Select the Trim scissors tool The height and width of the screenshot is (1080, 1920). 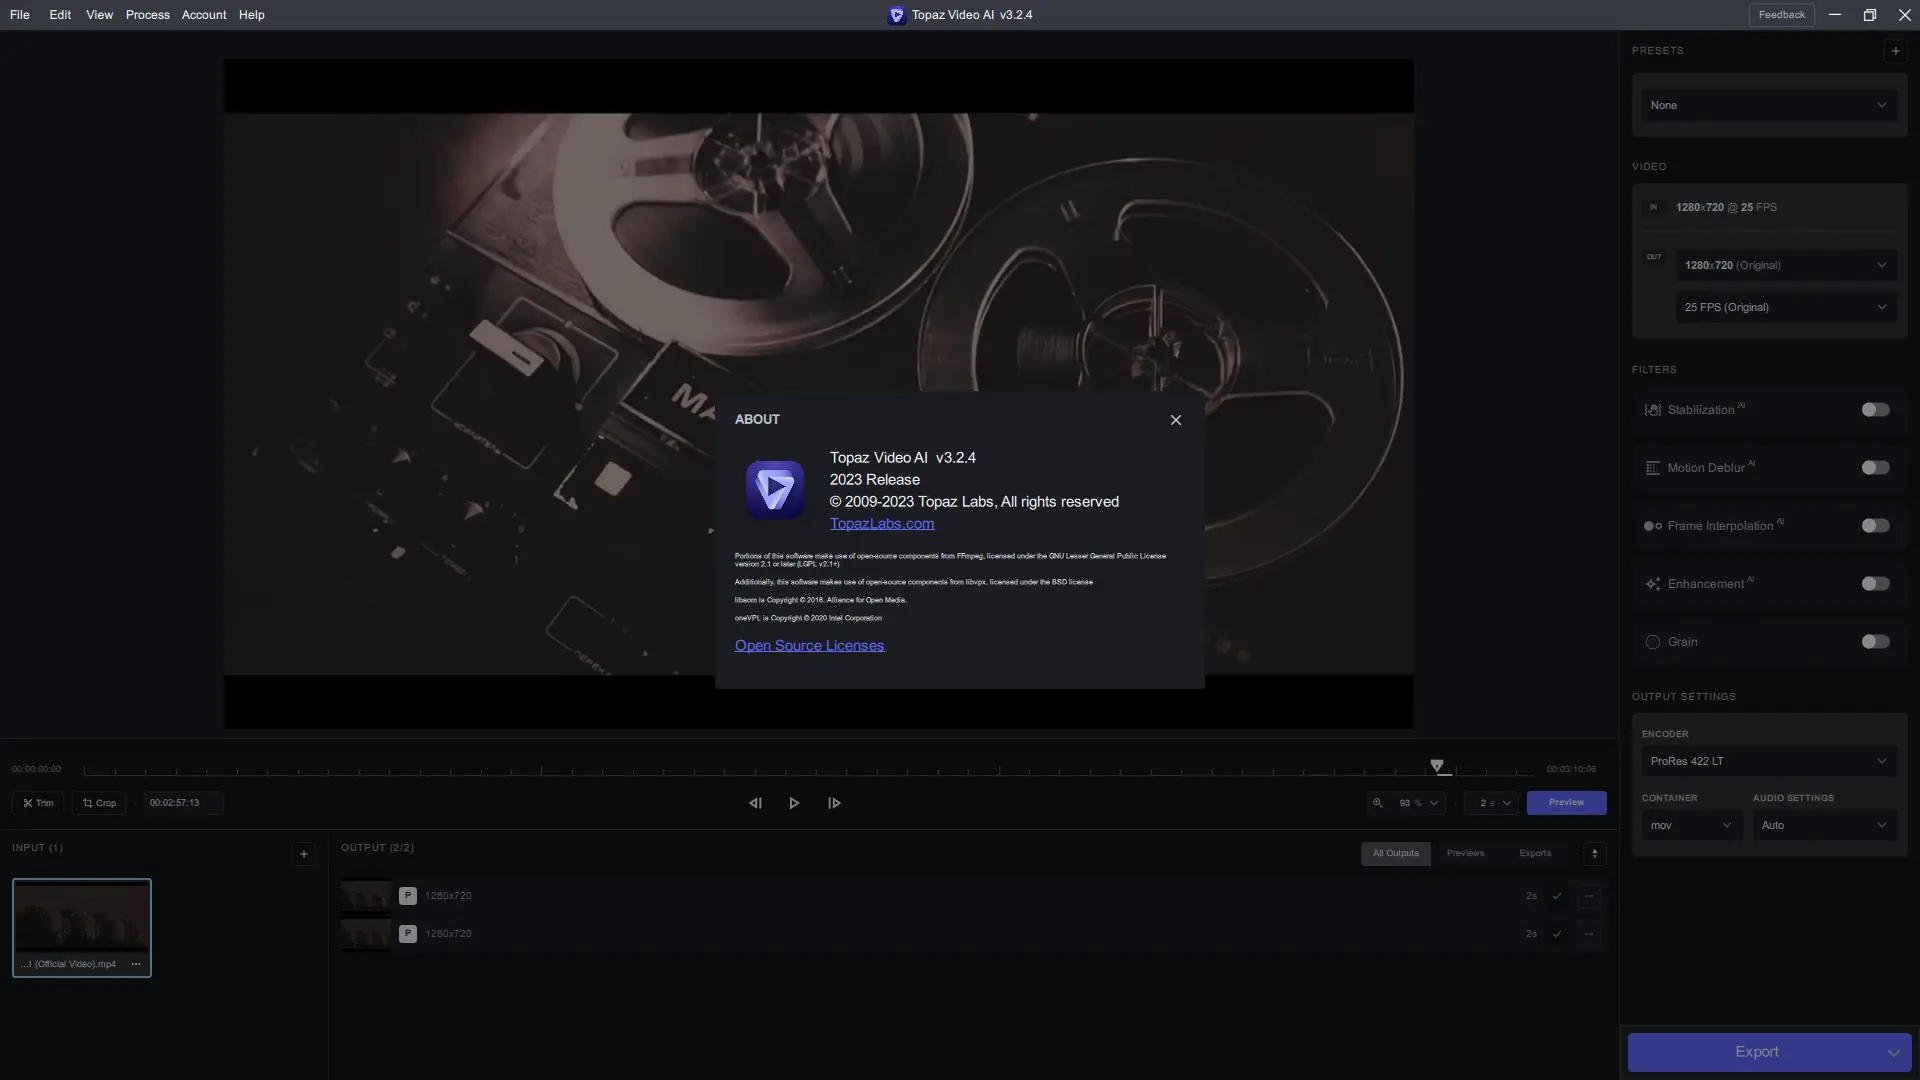38,803
